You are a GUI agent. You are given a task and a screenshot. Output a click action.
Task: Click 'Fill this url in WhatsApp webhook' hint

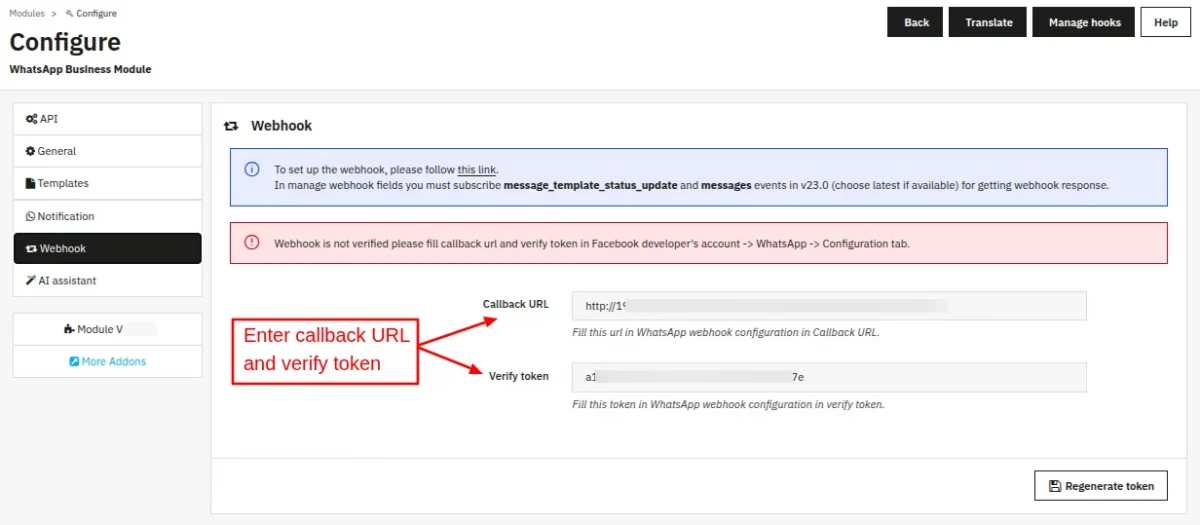[x=726, y=332]
